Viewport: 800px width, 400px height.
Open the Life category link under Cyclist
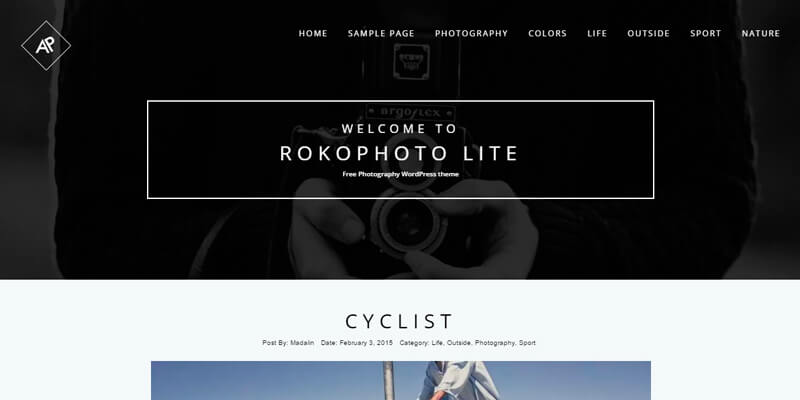(437, 343)
